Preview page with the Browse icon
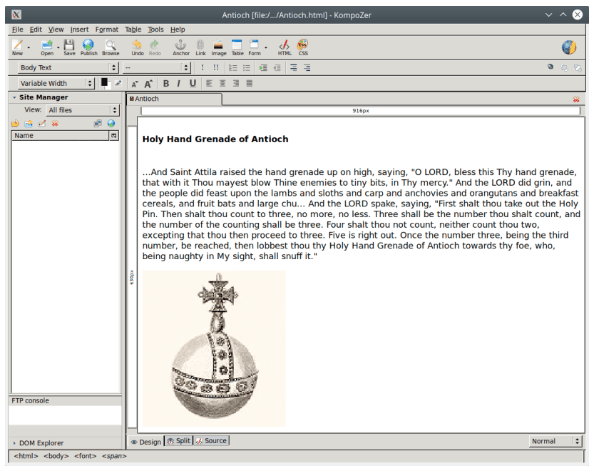 click(x=111, y=47)
